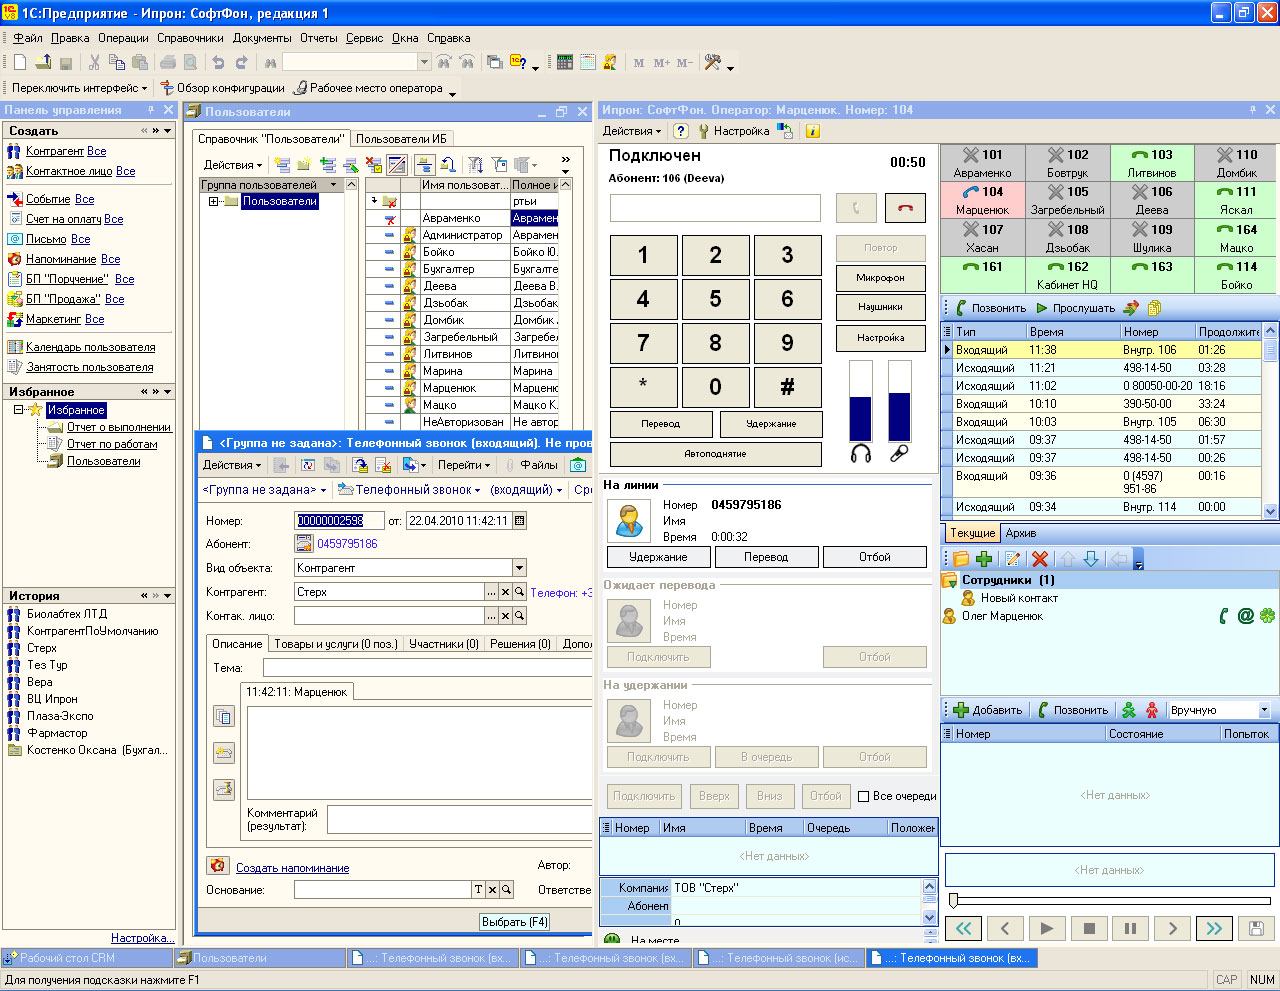Click the abonent number link 0459795186
Screen dimensions: 1280x991
[x=347, y=544]
